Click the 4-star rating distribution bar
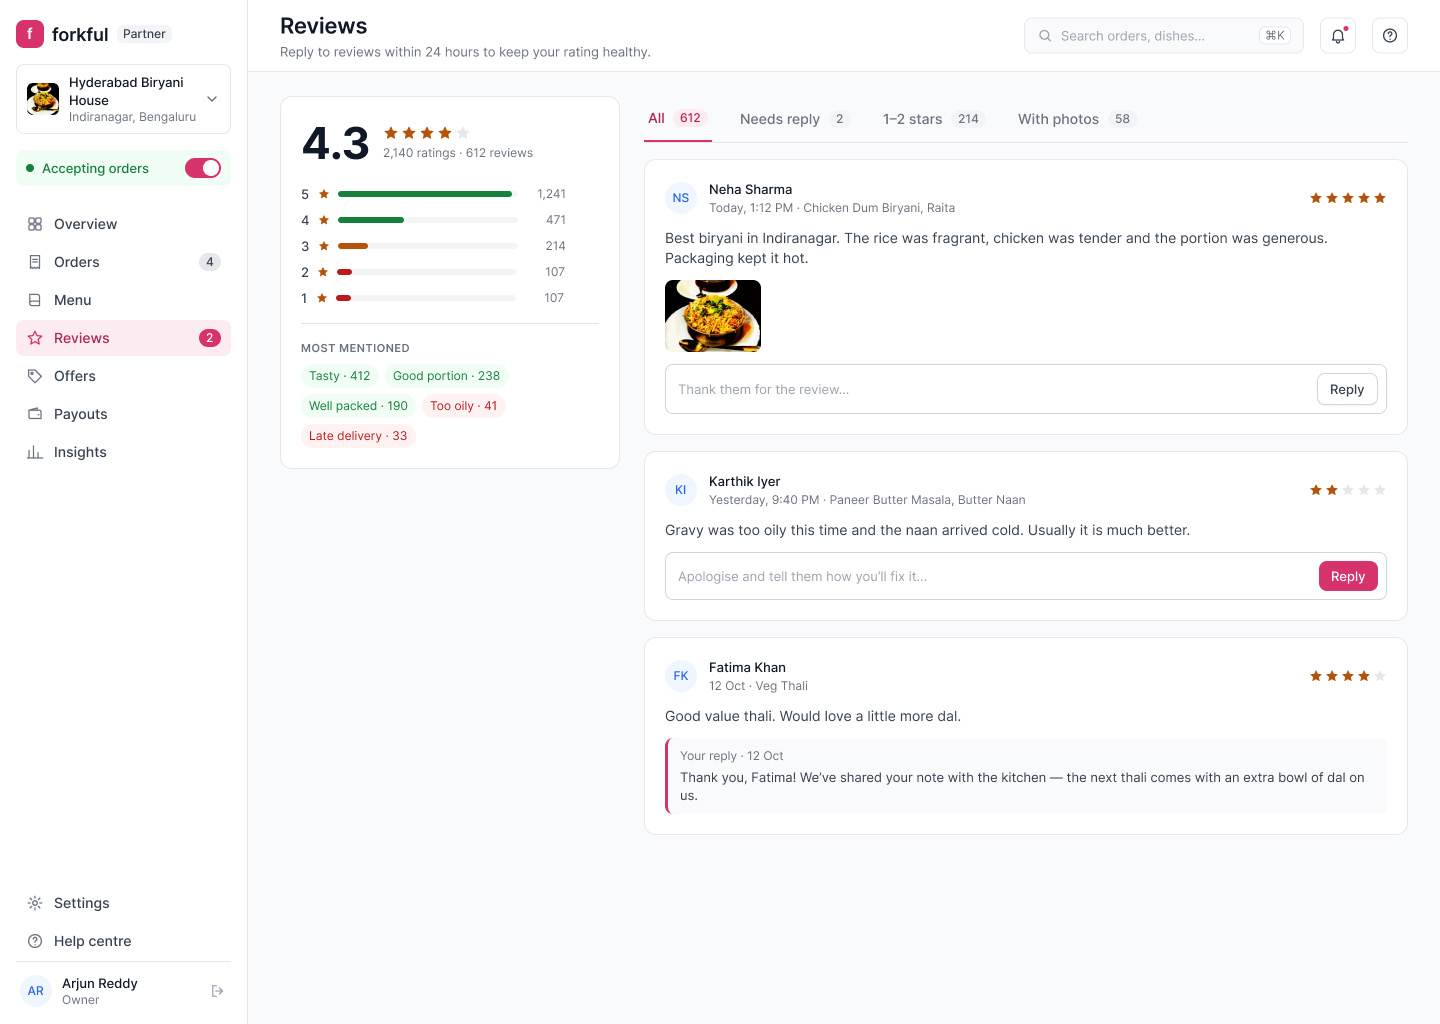The width and height of the screenshot is (1440, 1024). pos(427,220)
